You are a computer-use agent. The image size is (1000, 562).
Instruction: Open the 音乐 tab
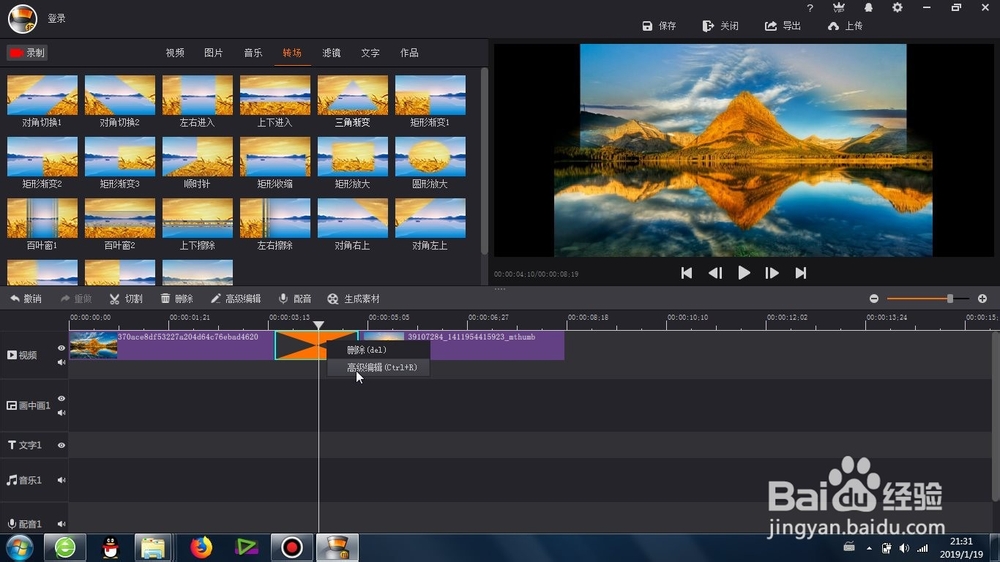pyautogui.click(x=253, y=53)
